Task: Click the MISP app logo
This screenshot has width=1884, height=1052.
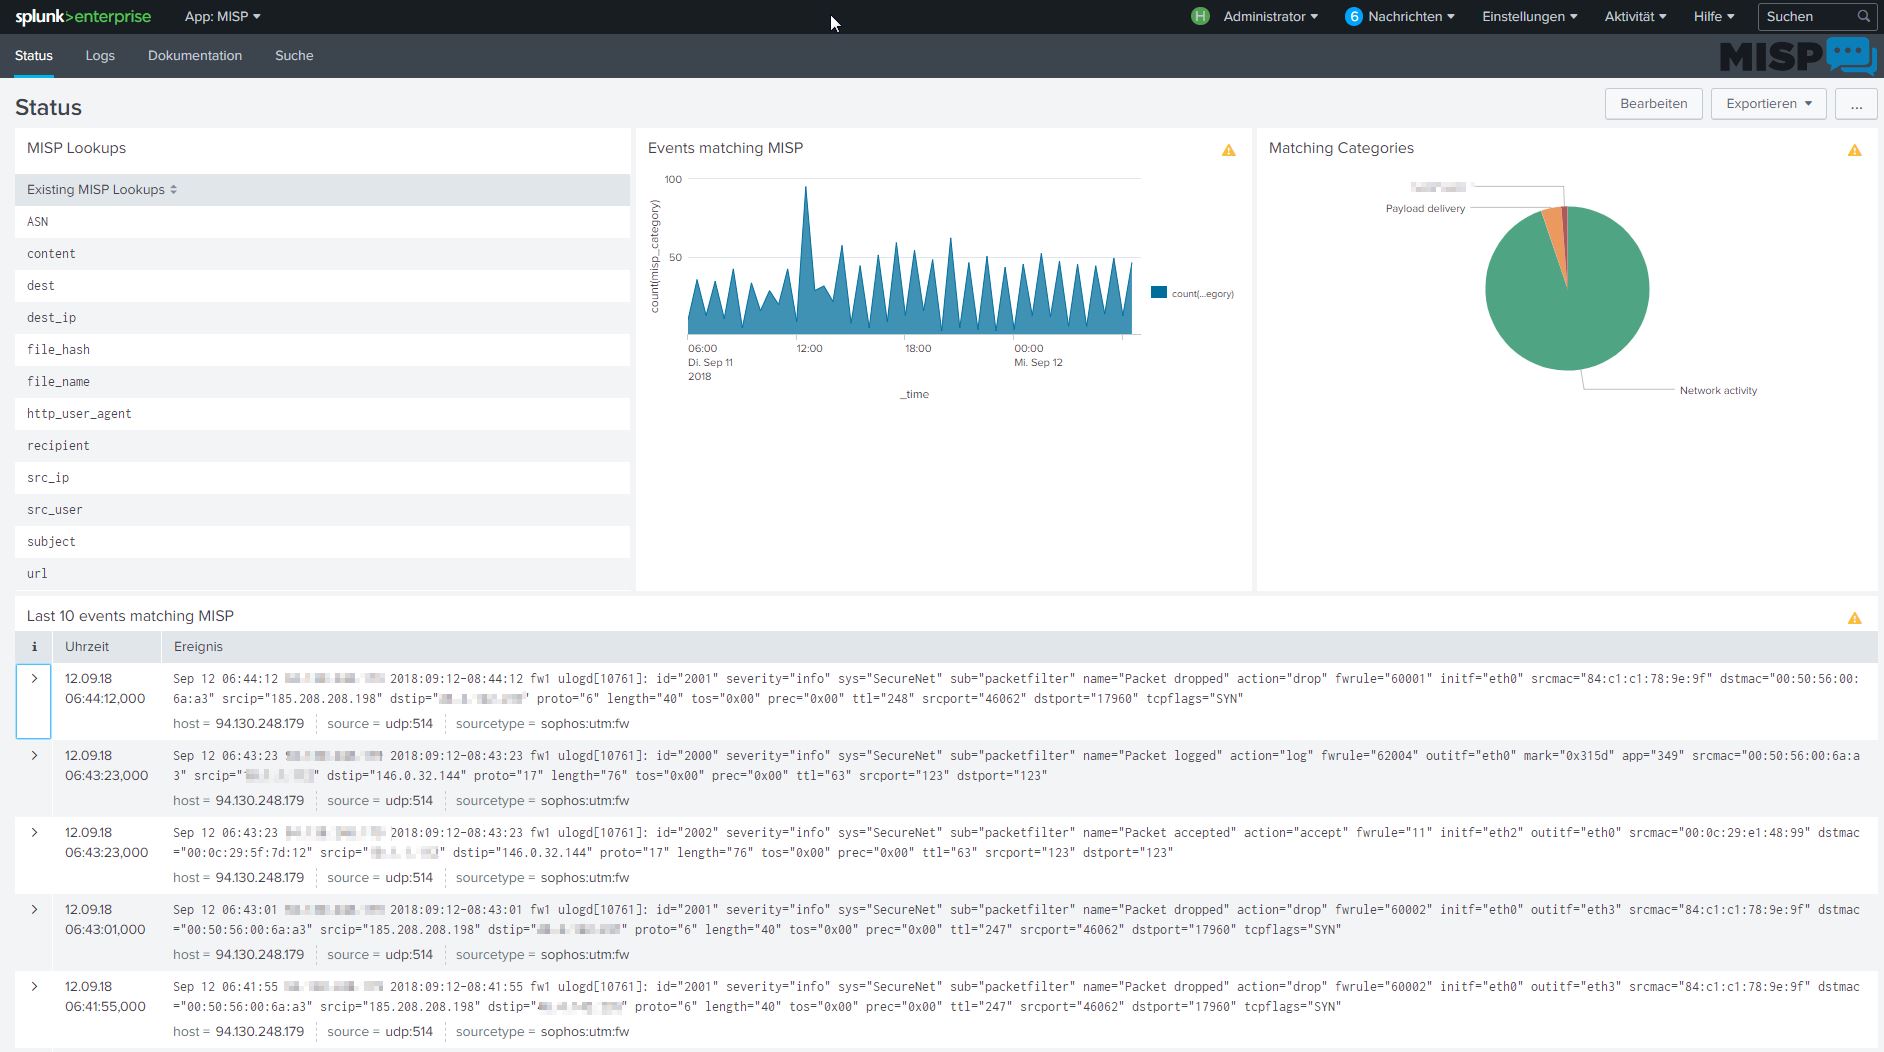Action: point(1797,56)
